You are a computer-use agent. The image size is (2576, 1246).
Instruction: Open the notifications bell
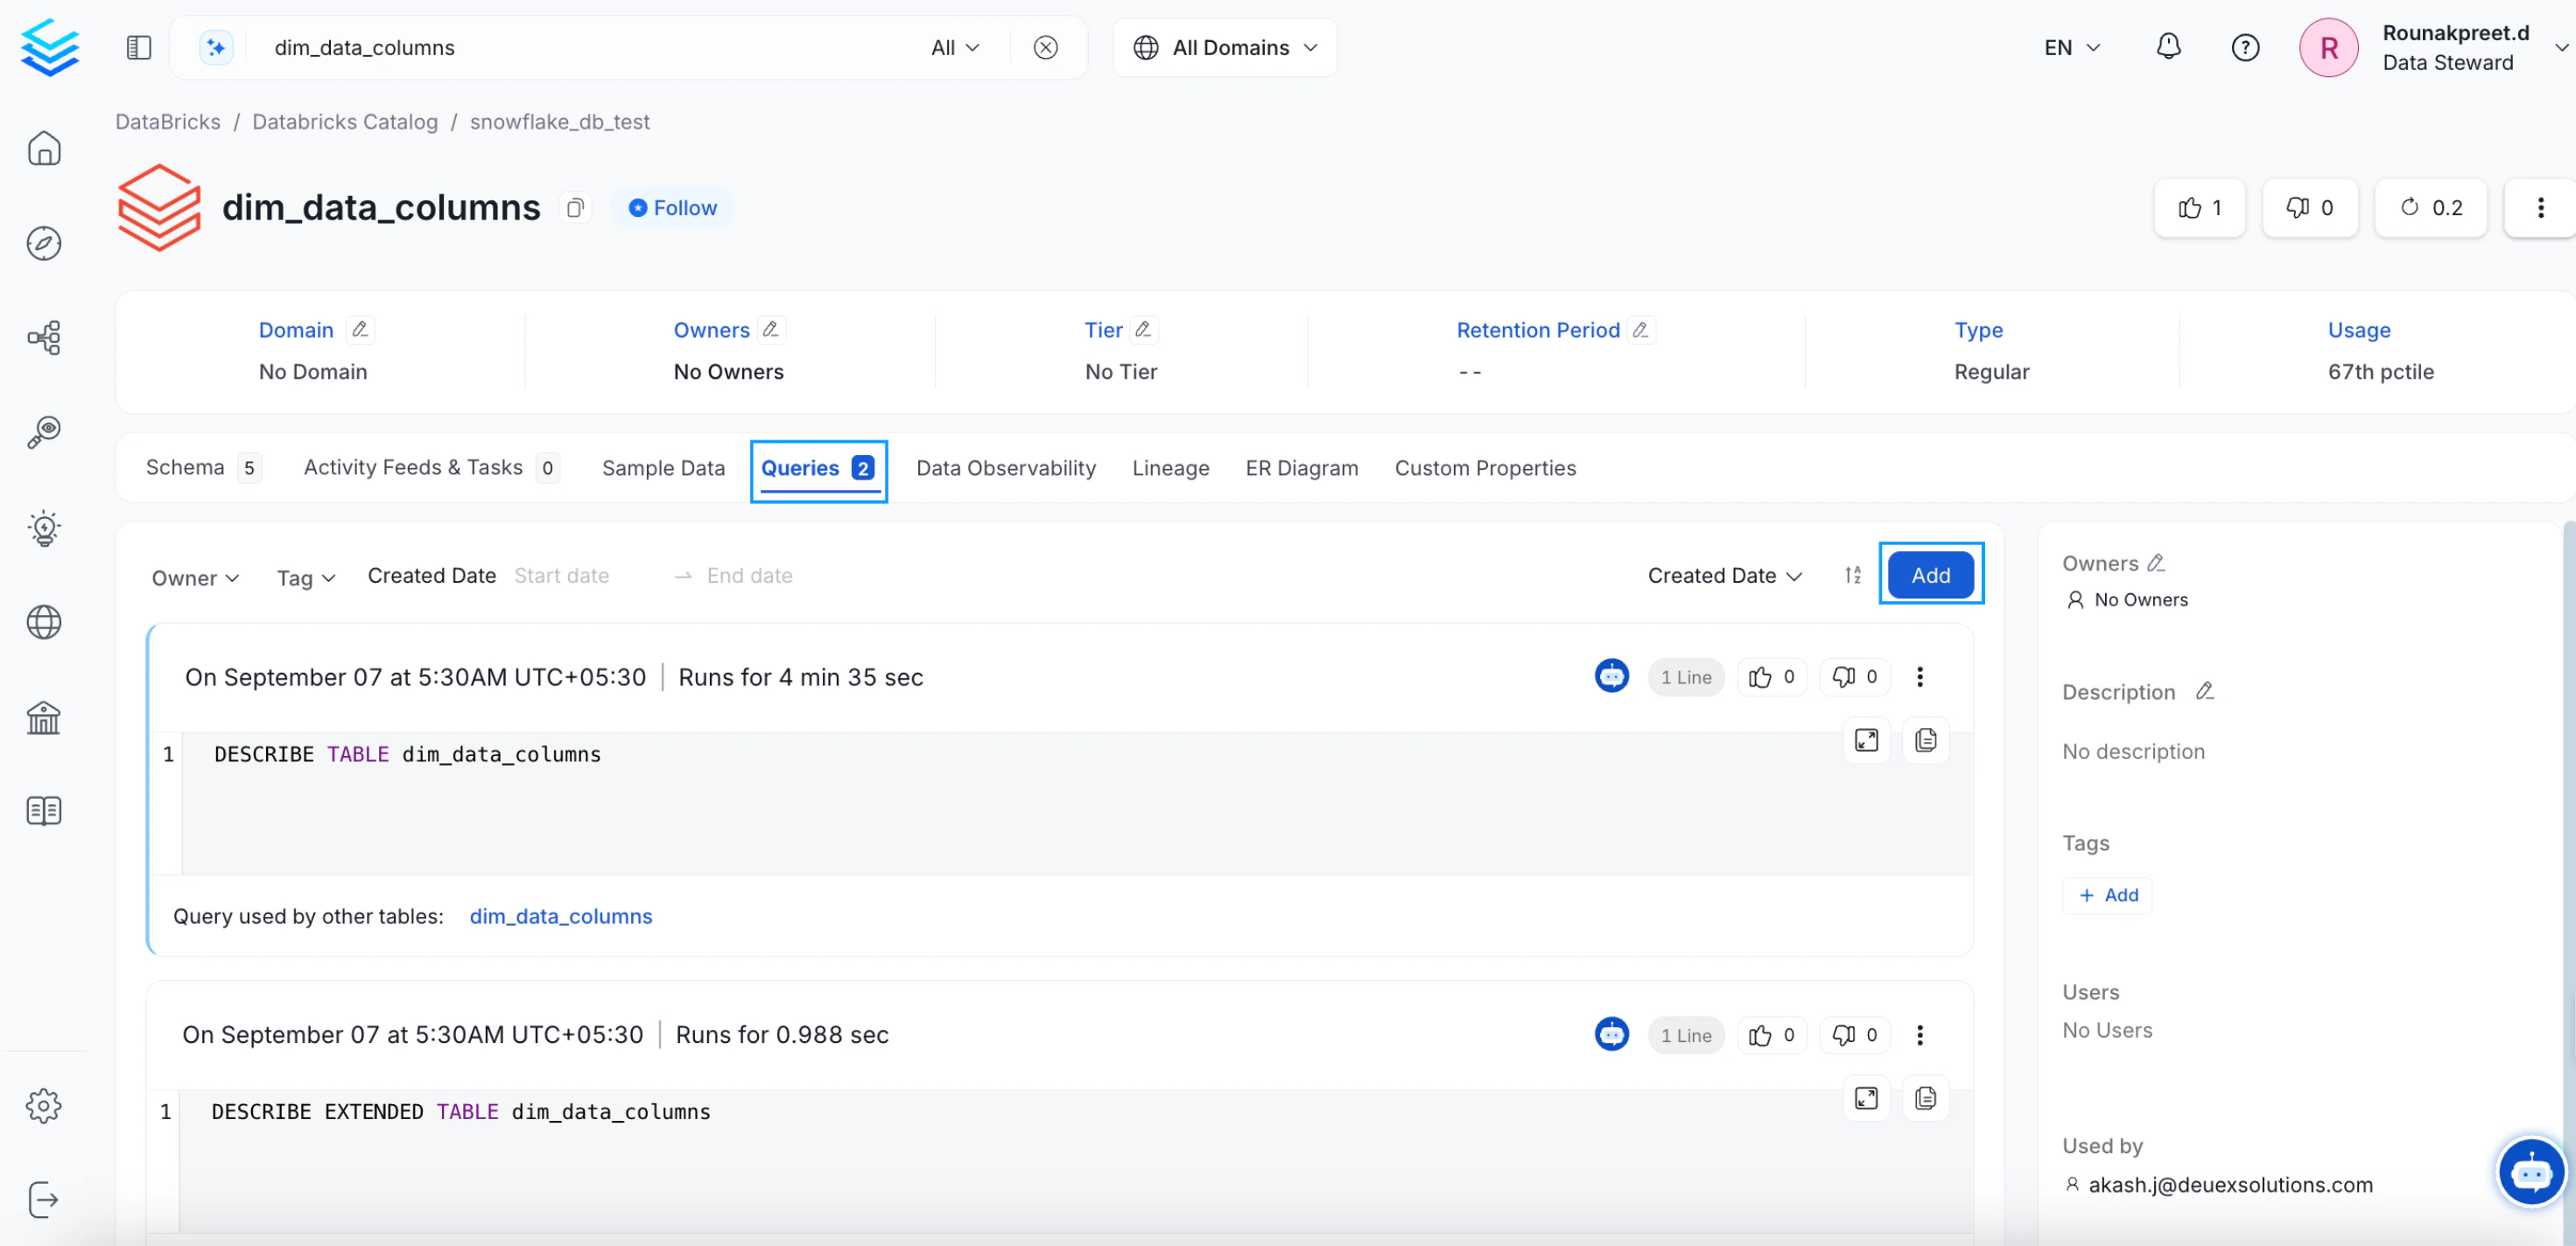click(x=2168, y=47)
